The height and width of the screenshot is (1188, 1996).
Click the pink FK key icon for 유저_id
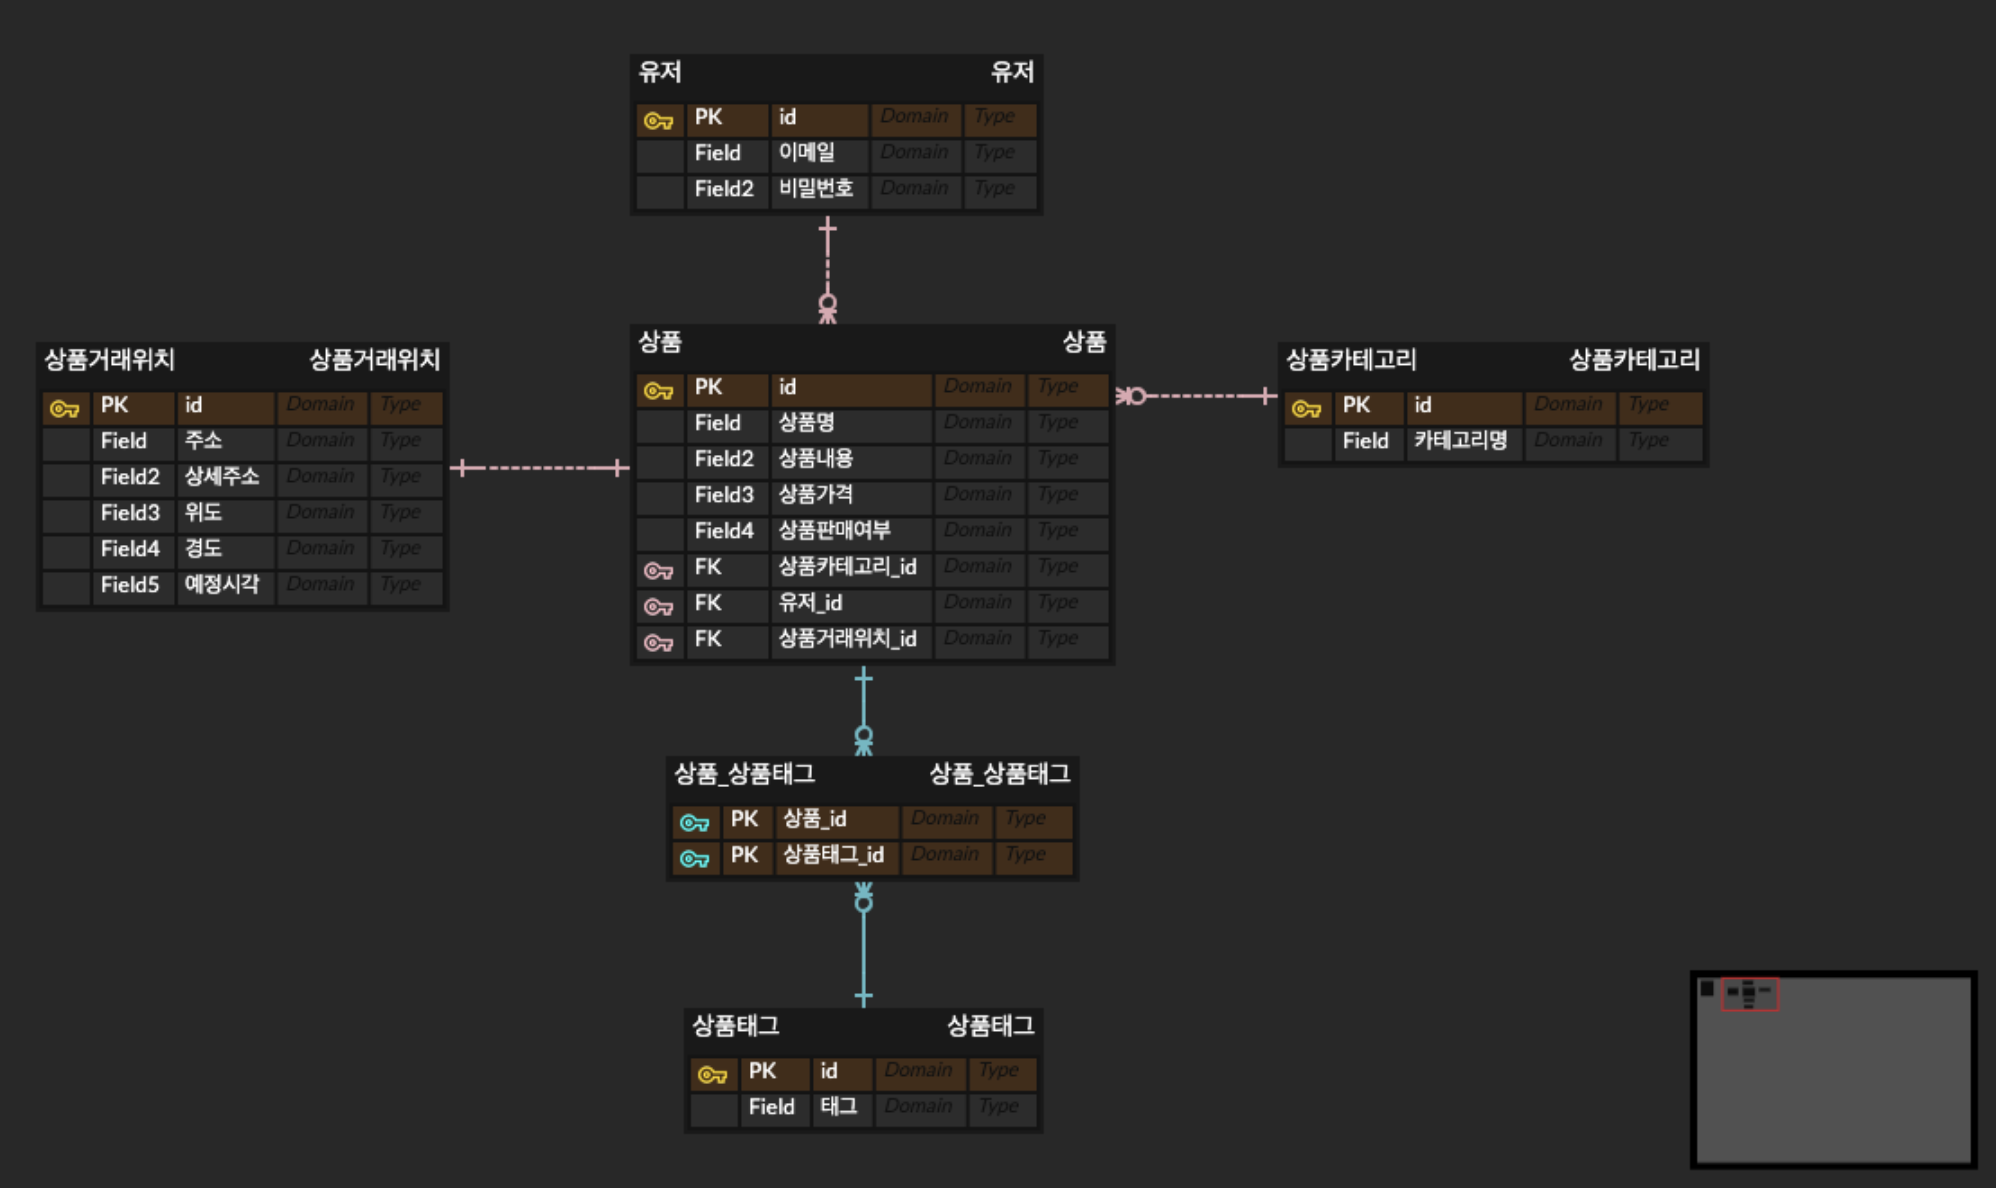point(658,607)
